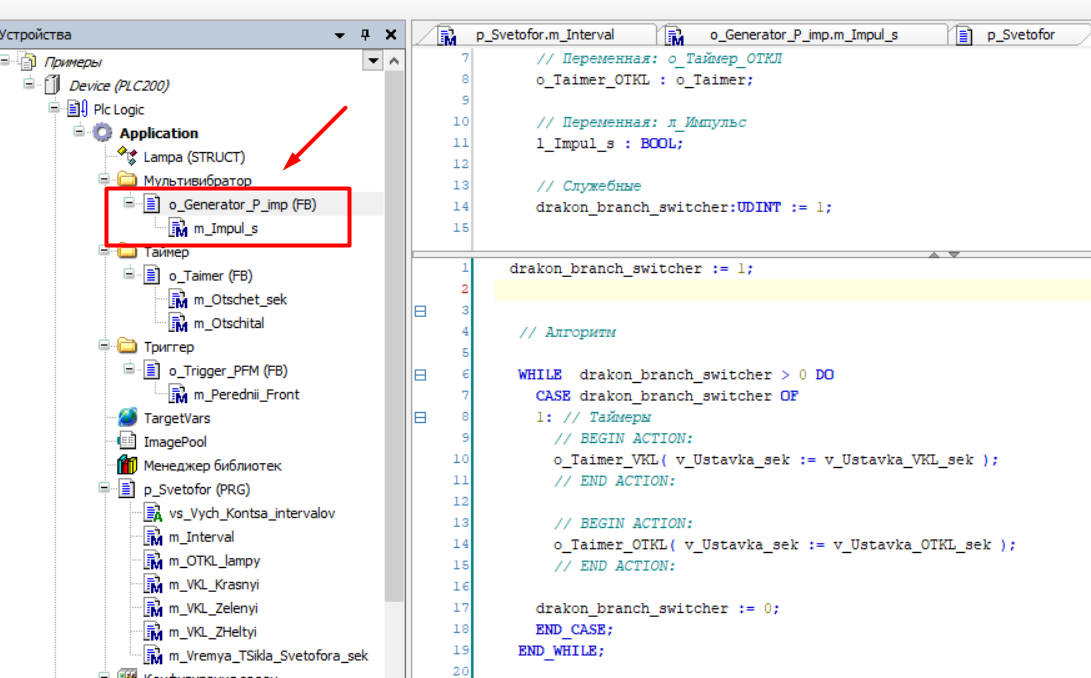
Task: Click the declaration and code pane splitter arrows
Action: tap(944, 254)
